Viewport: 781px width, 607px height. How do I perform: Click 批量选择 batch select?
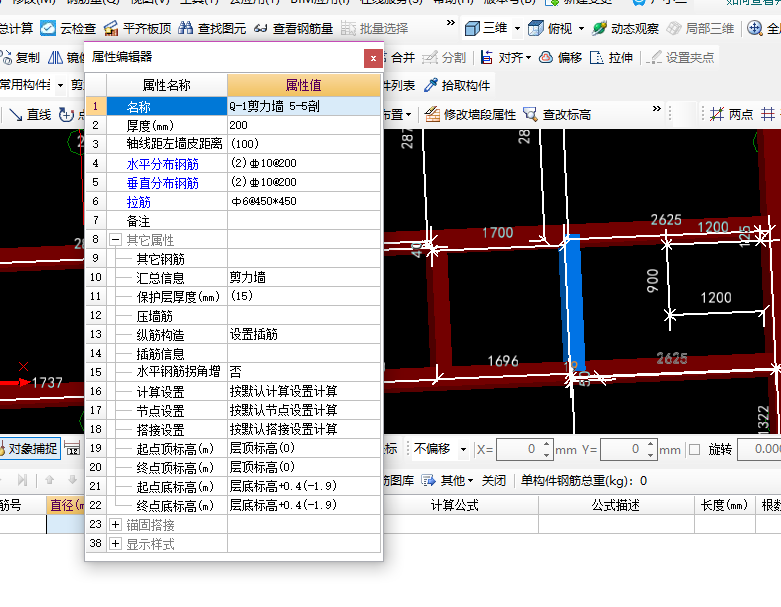(375, 28)
